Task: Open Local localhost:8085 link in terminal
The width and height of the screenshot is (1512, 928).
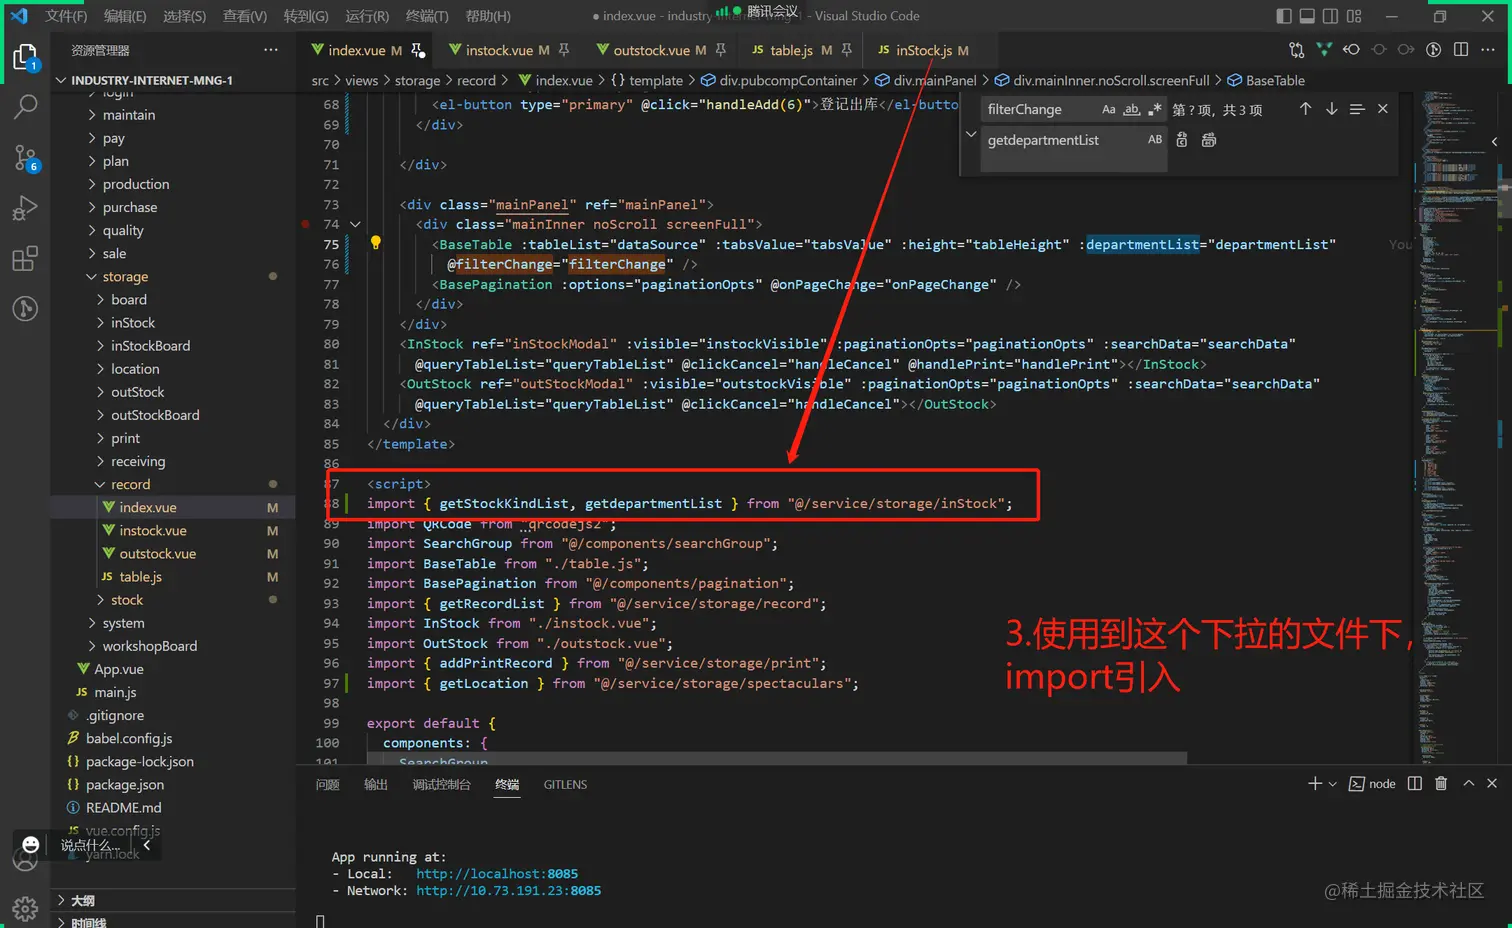Action: 497,874
